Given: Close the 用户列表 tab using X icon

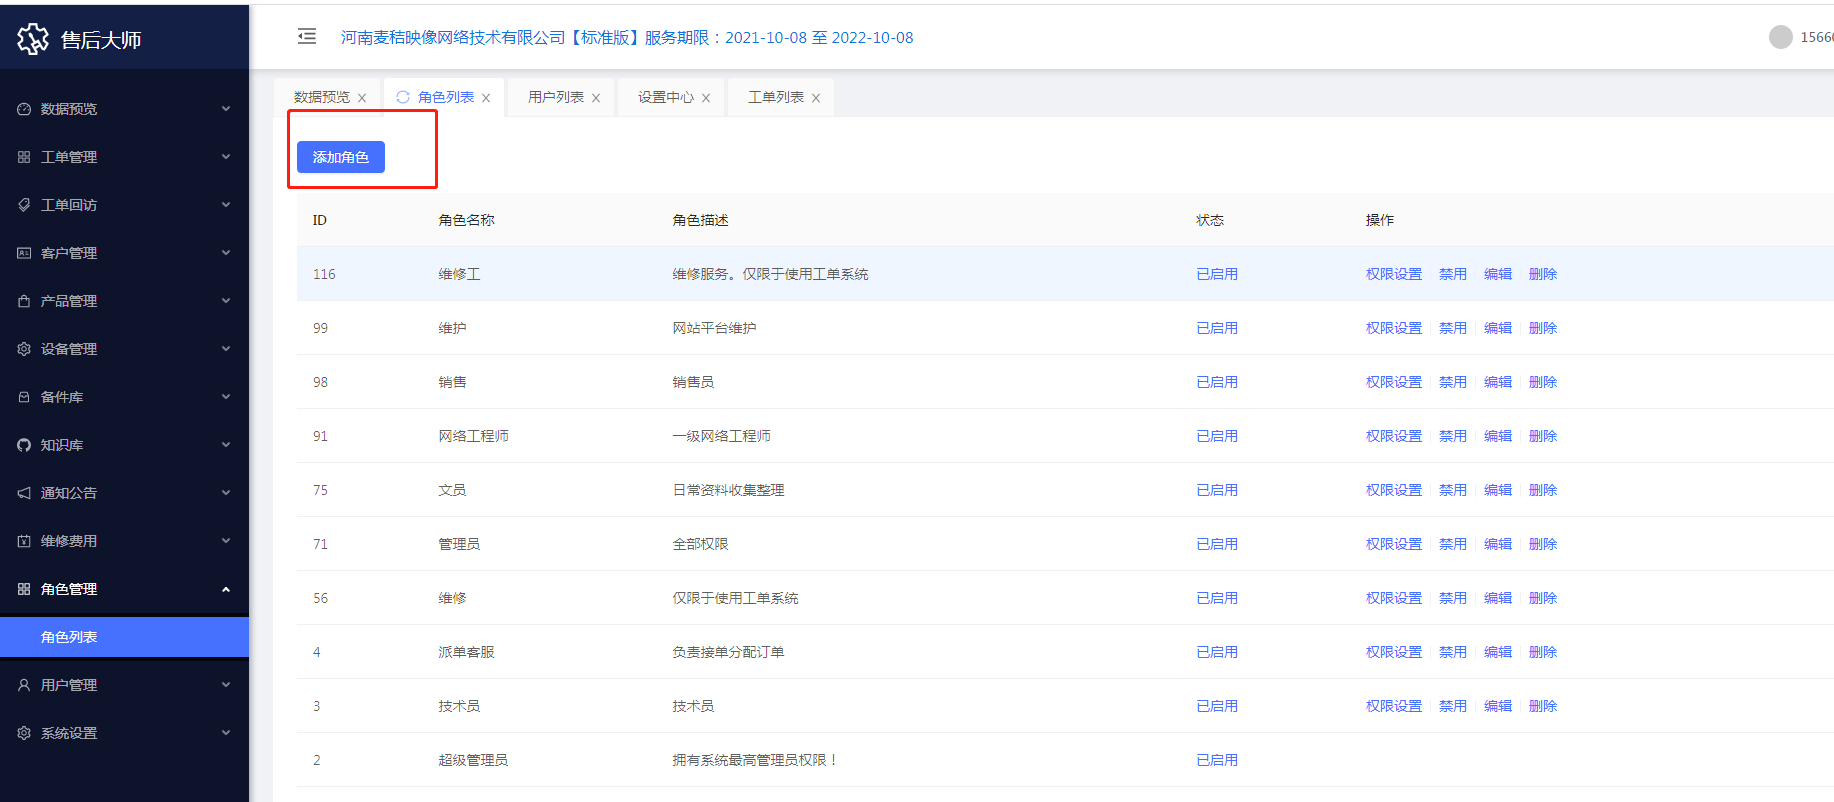Looking at the screenshot, I should tap(596, 98).
